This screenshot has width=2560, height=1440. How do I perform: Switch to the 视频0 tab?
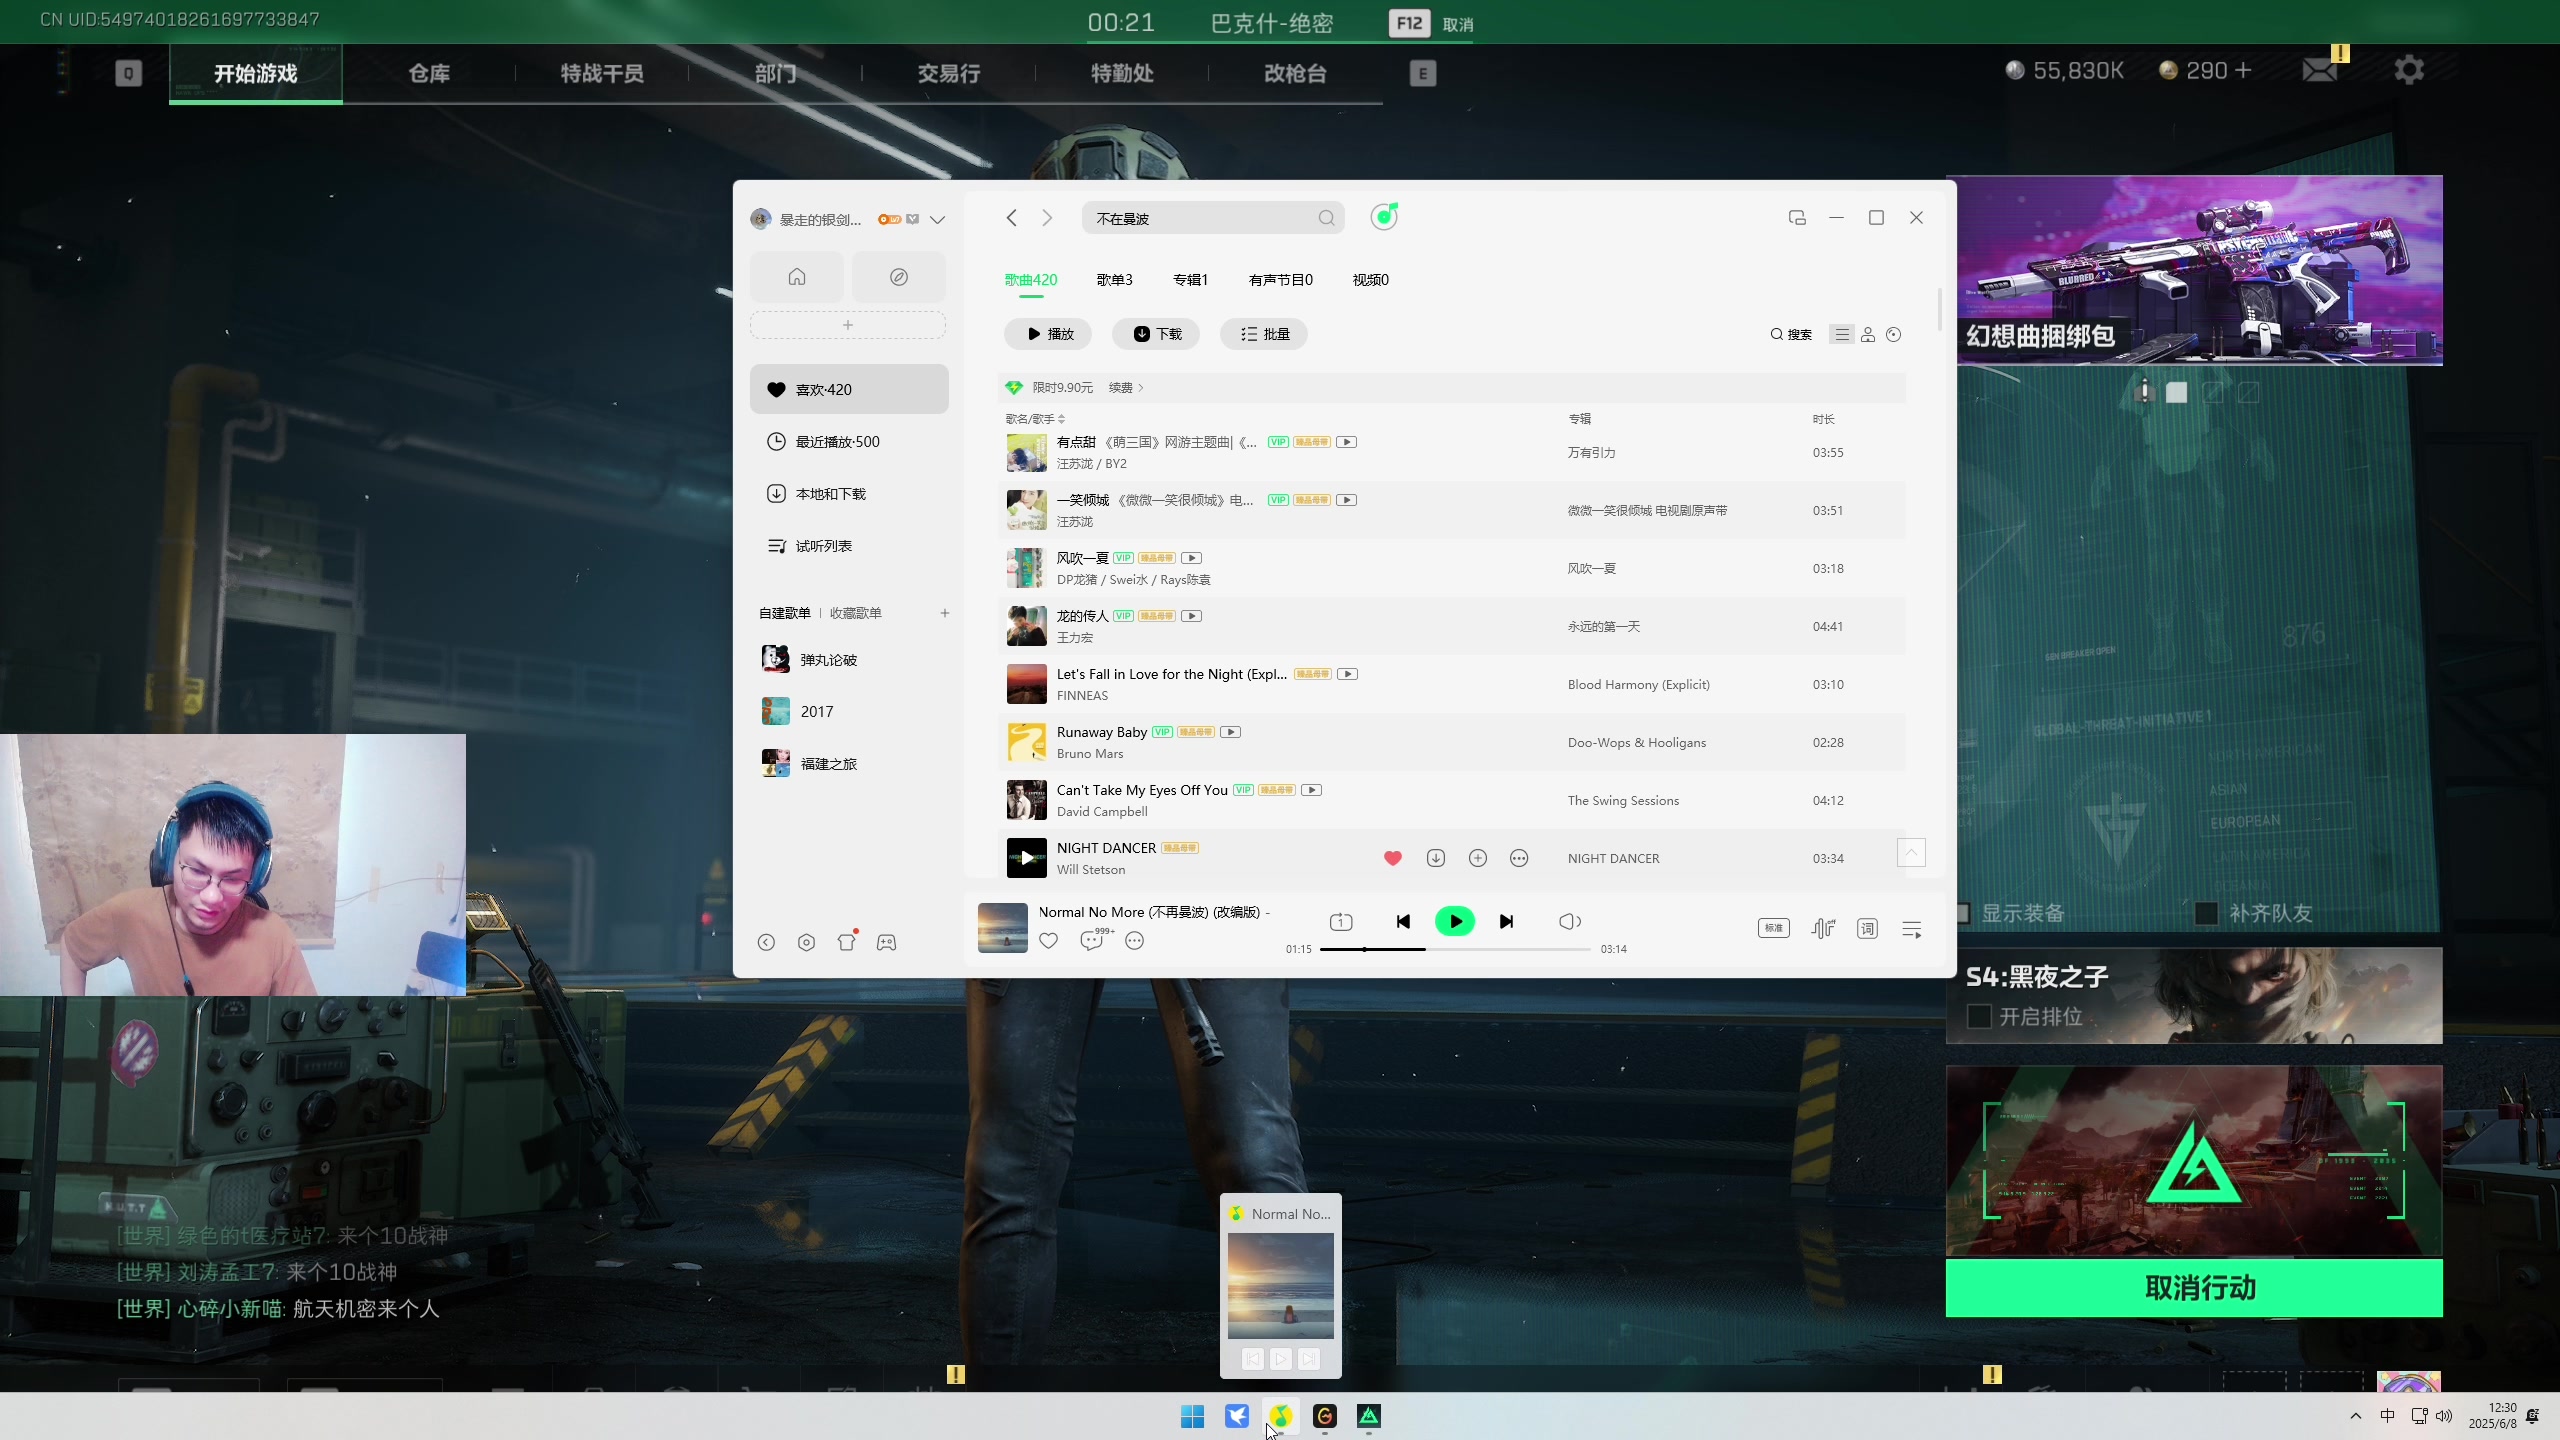[1371, 280]
